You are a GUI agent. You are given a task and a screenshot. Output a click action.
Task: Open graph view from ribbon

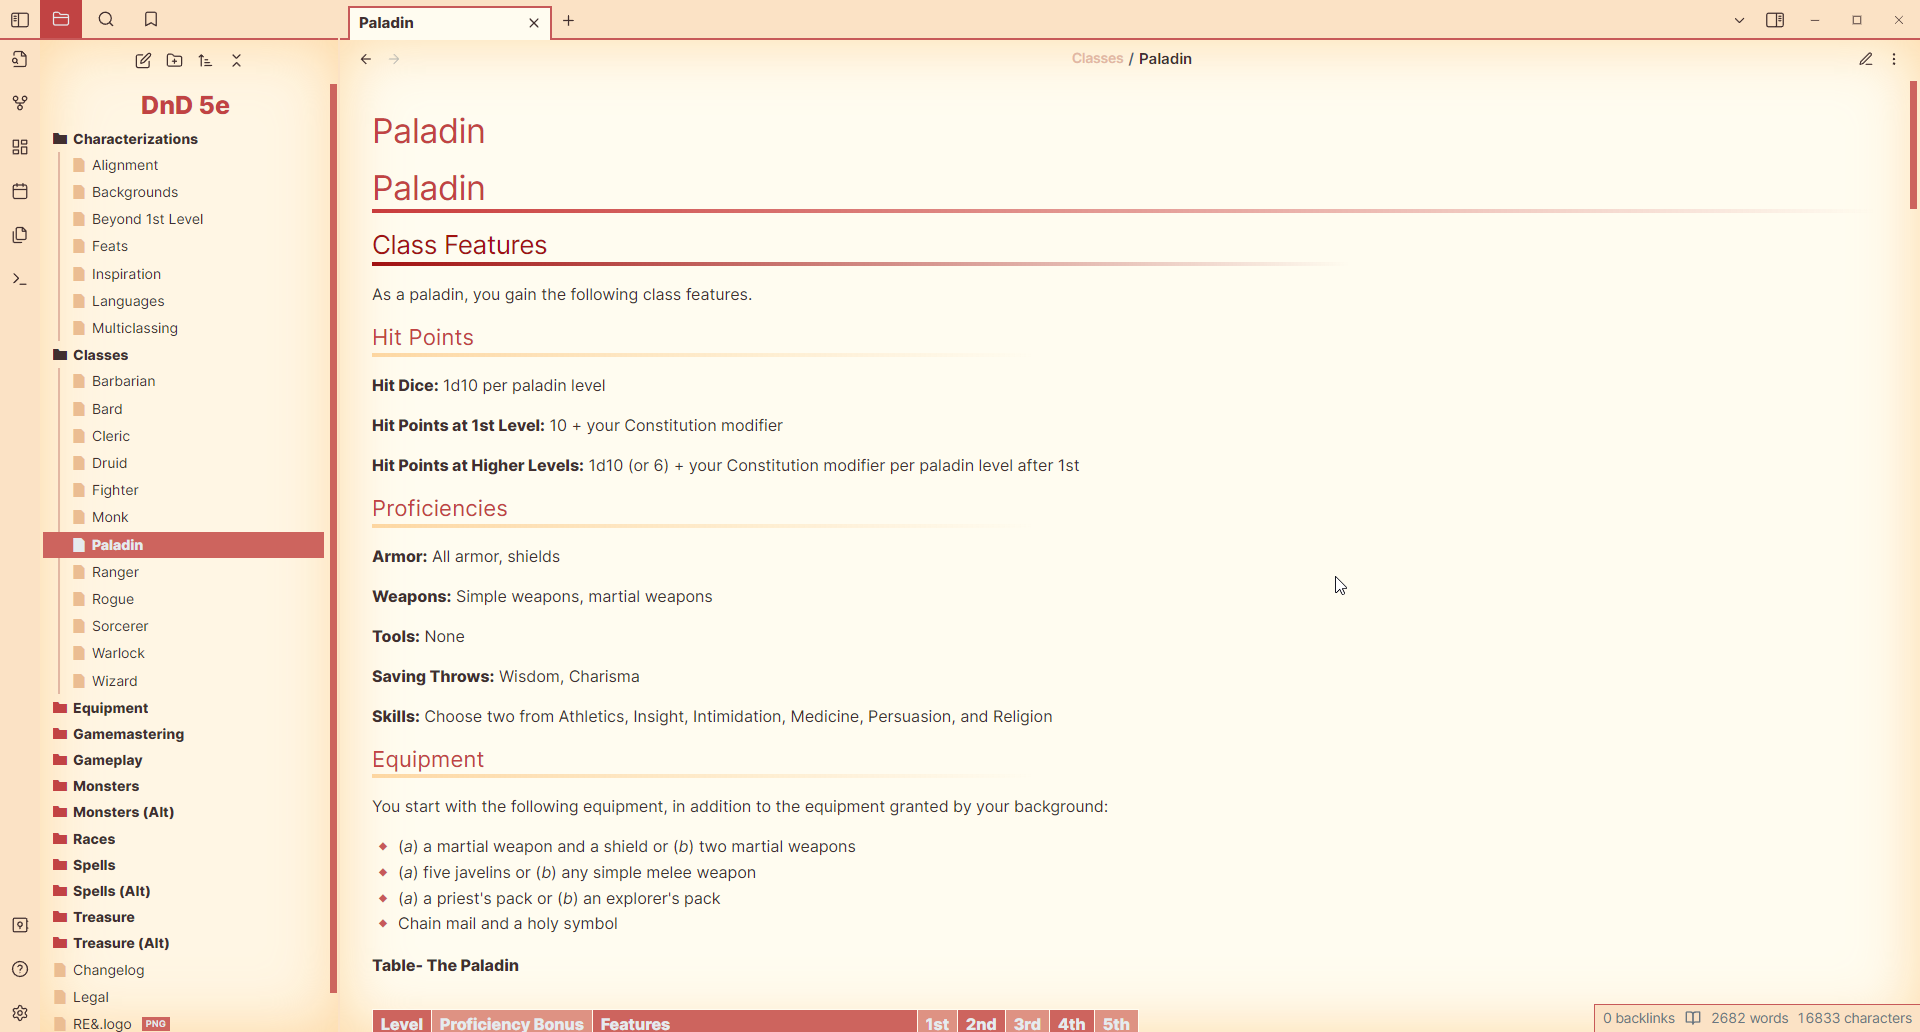click(20, 103)
